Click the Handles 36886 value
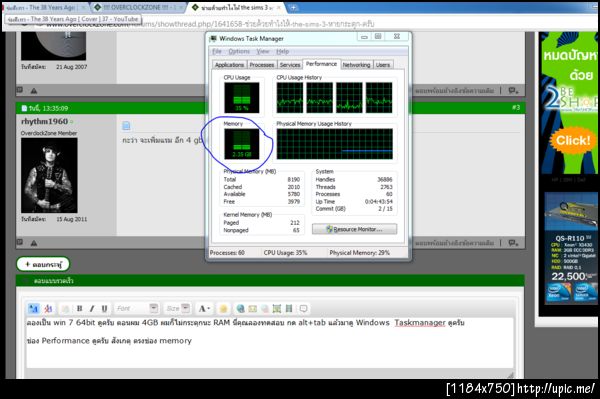Screen dimensions: 600x399 click(x=385, y=179)
